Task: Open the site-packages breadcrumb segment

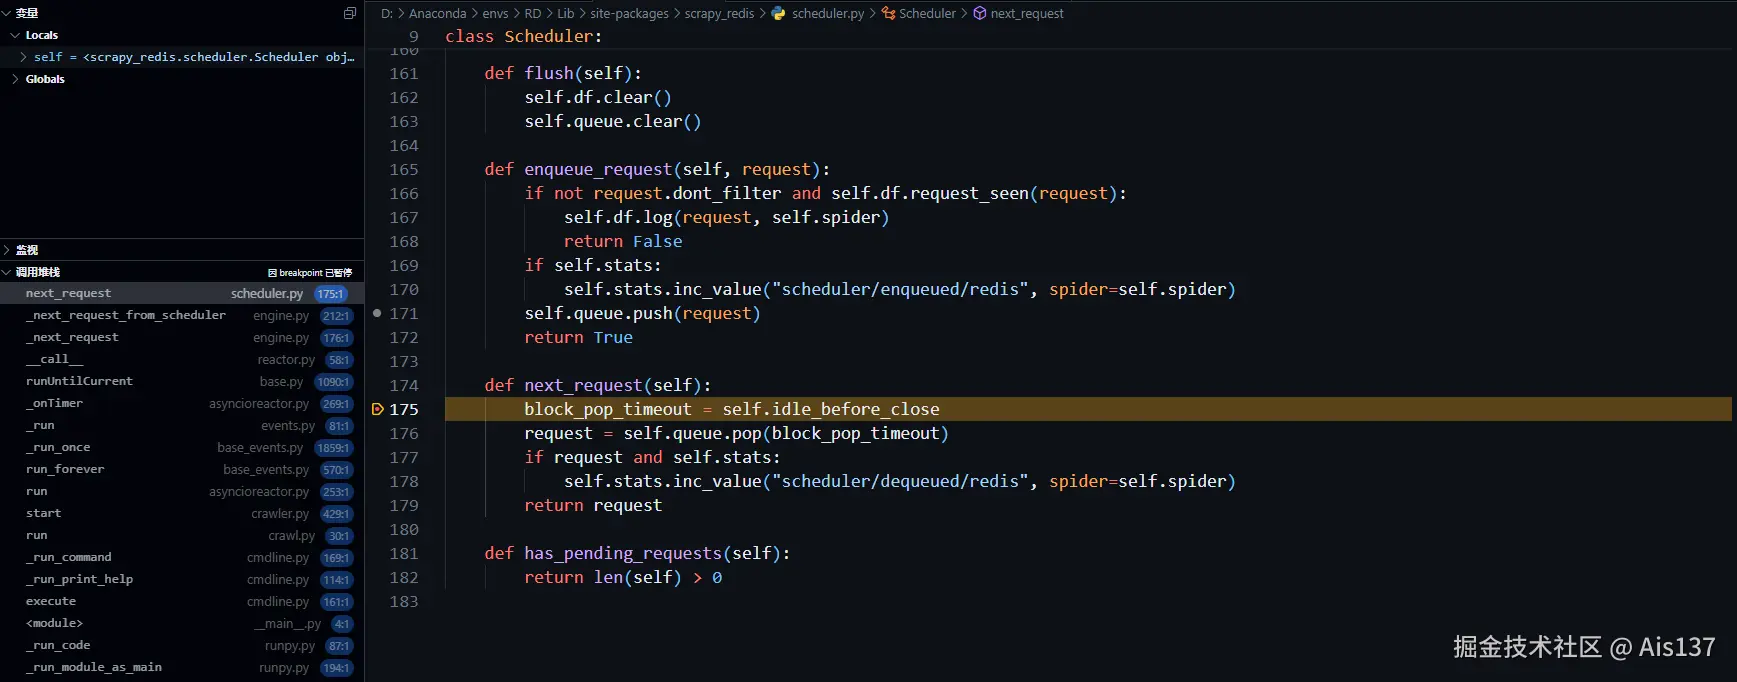Action: coord(629,13)
